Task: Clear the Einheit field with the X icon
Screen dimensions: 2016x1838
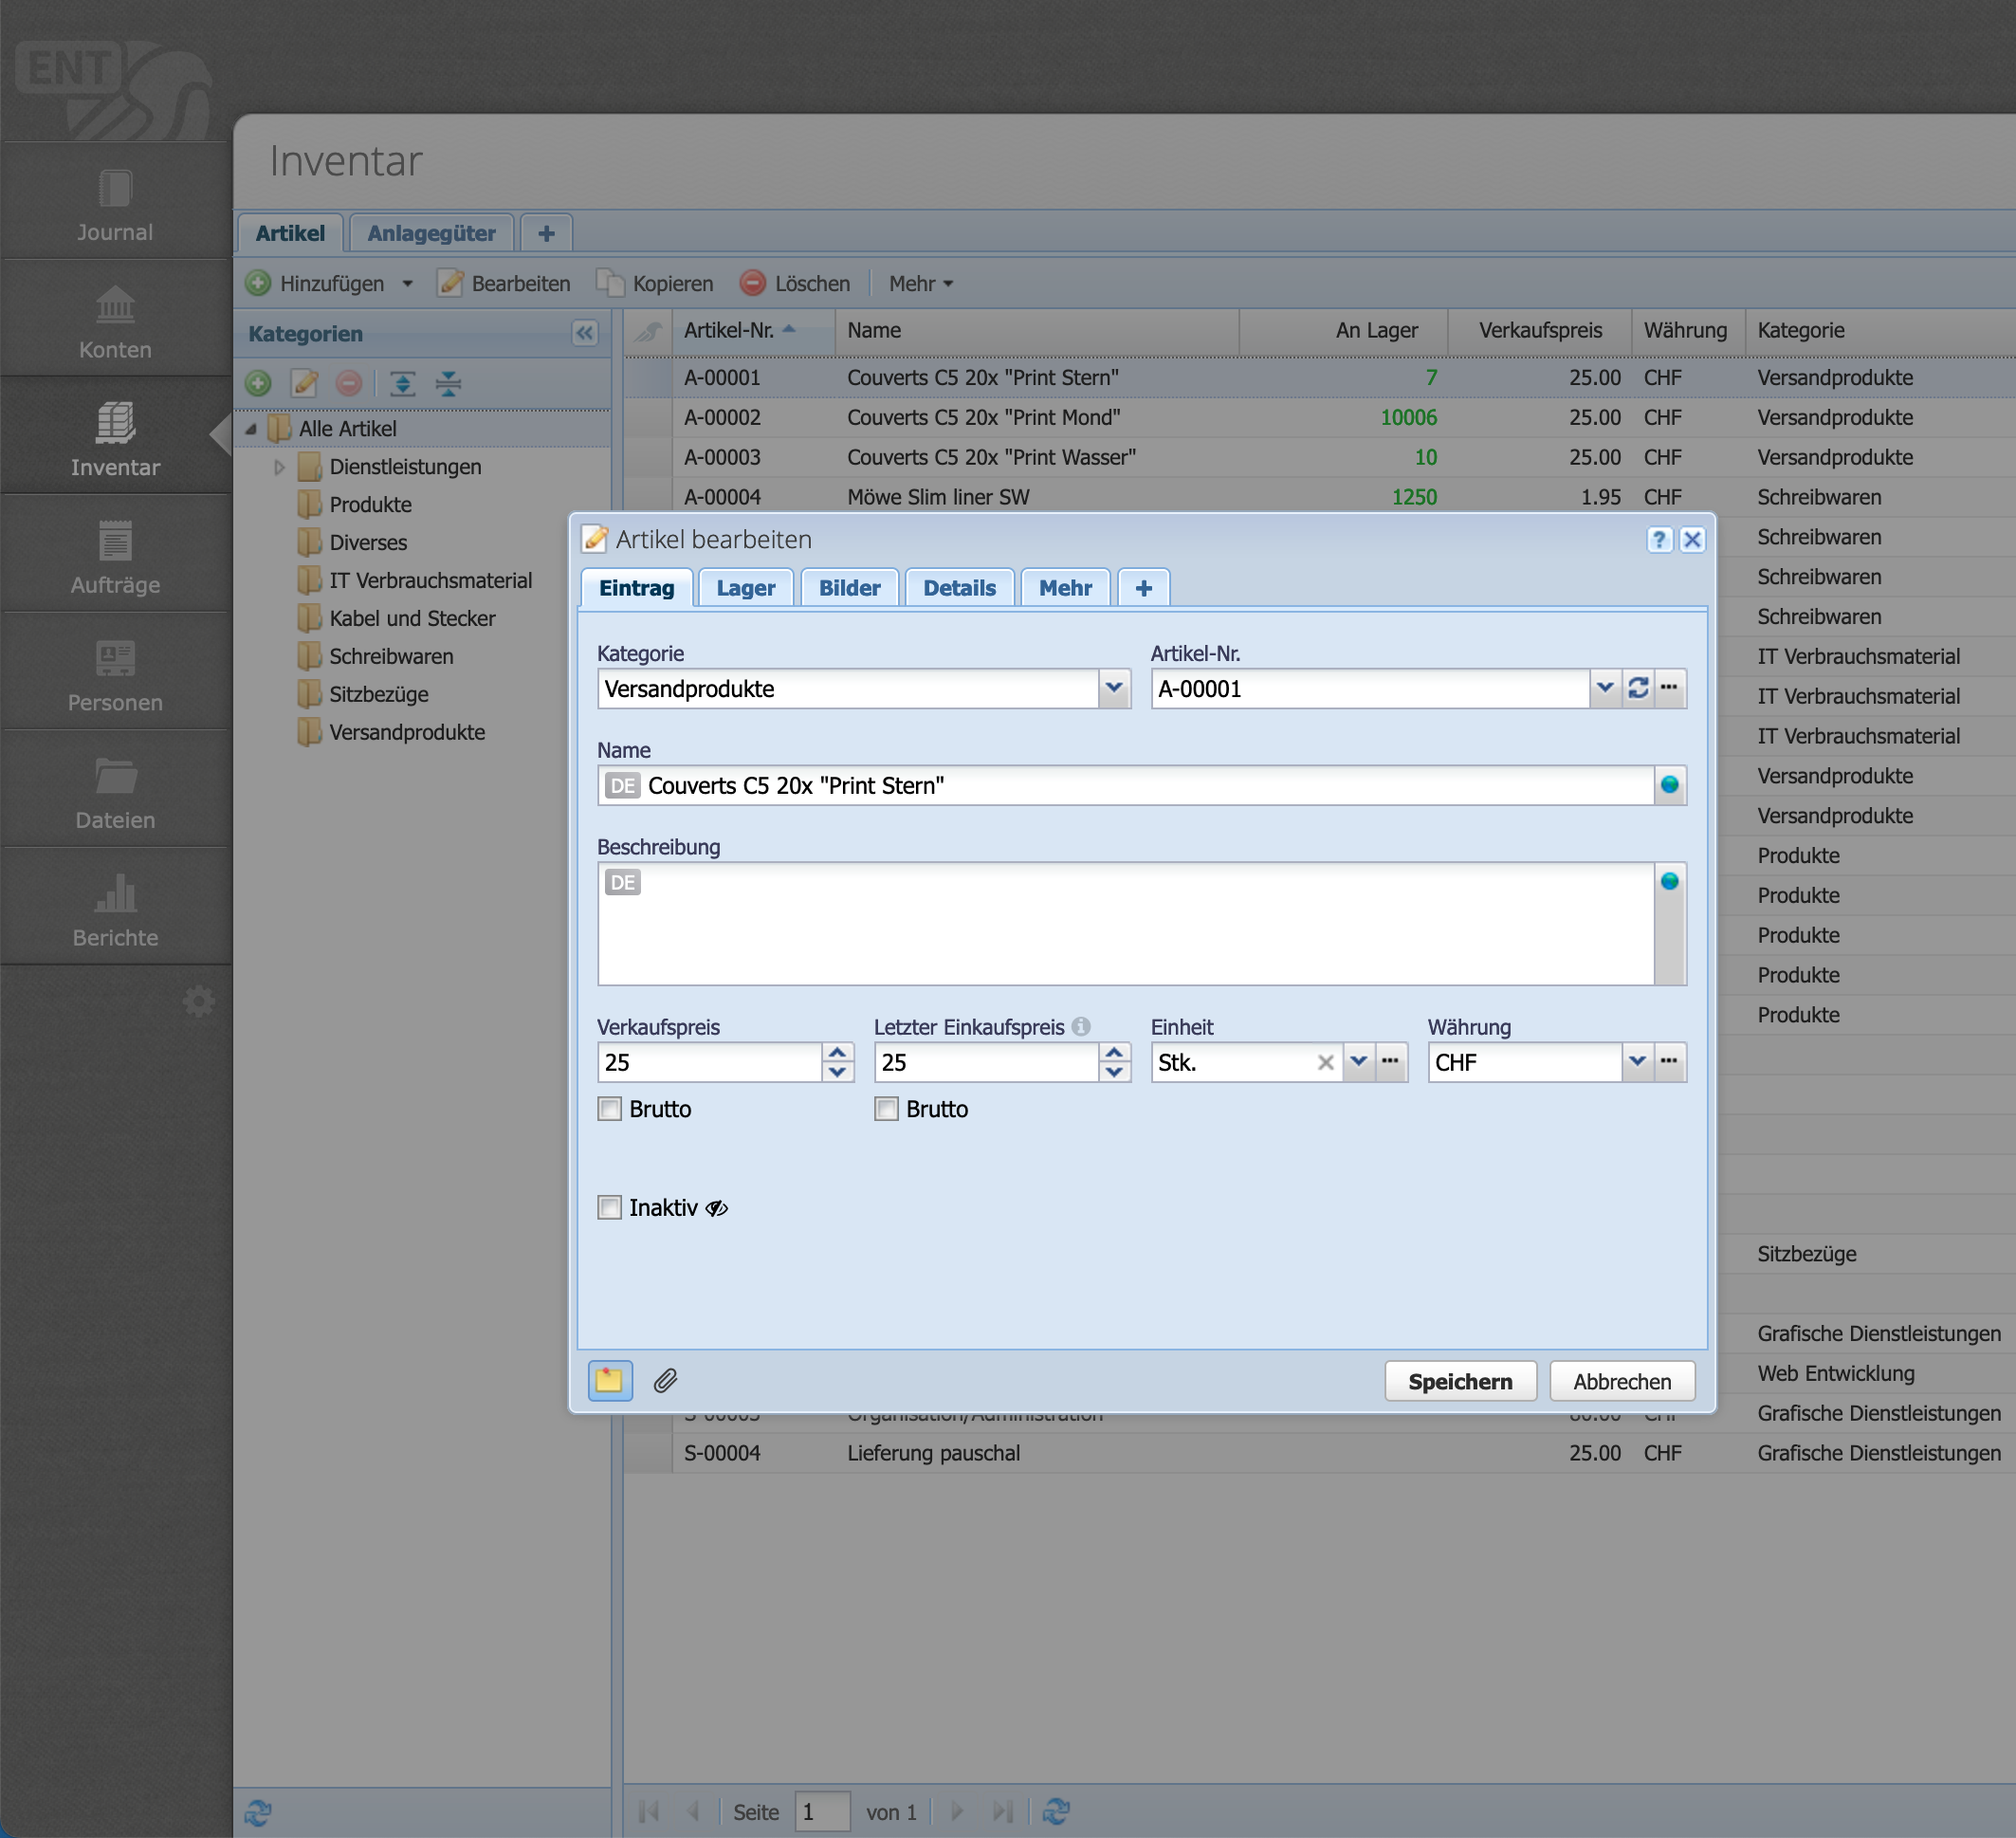Action: coord(1325,1062)
